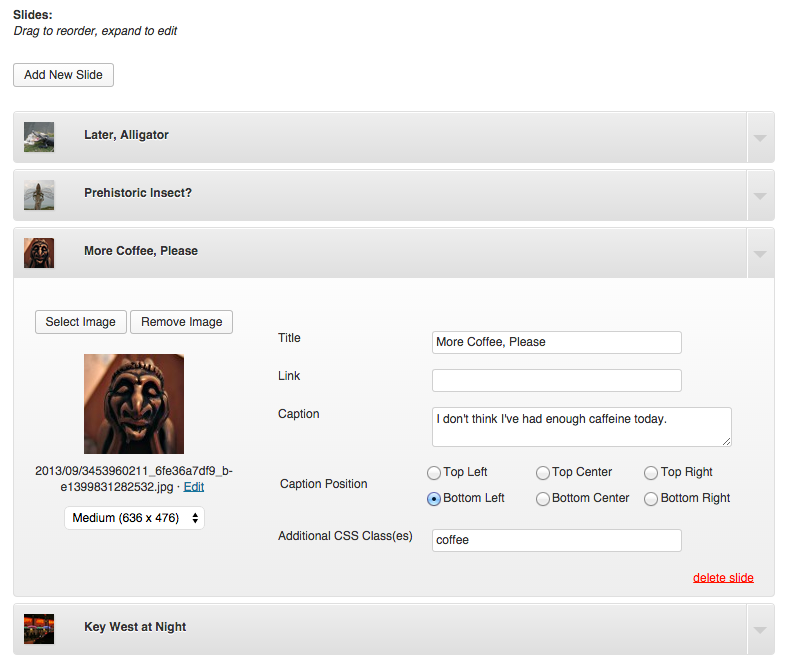Image resolution: width=788 pixels, height=671 pixels.
Task: Click the Key West at Night thumbnail
Action: tap(39, 629)
